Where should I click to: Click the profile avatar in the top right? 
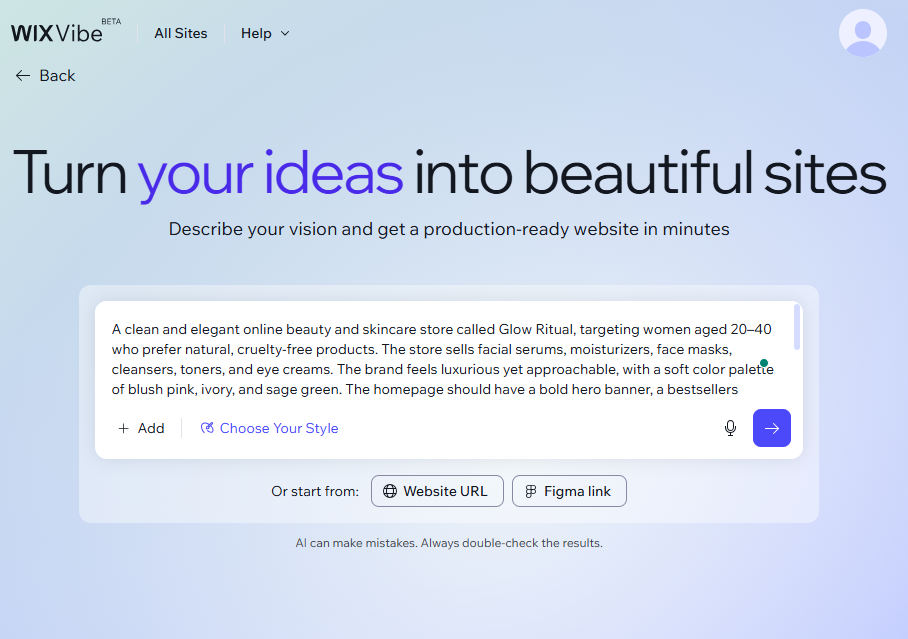point(862,33)
